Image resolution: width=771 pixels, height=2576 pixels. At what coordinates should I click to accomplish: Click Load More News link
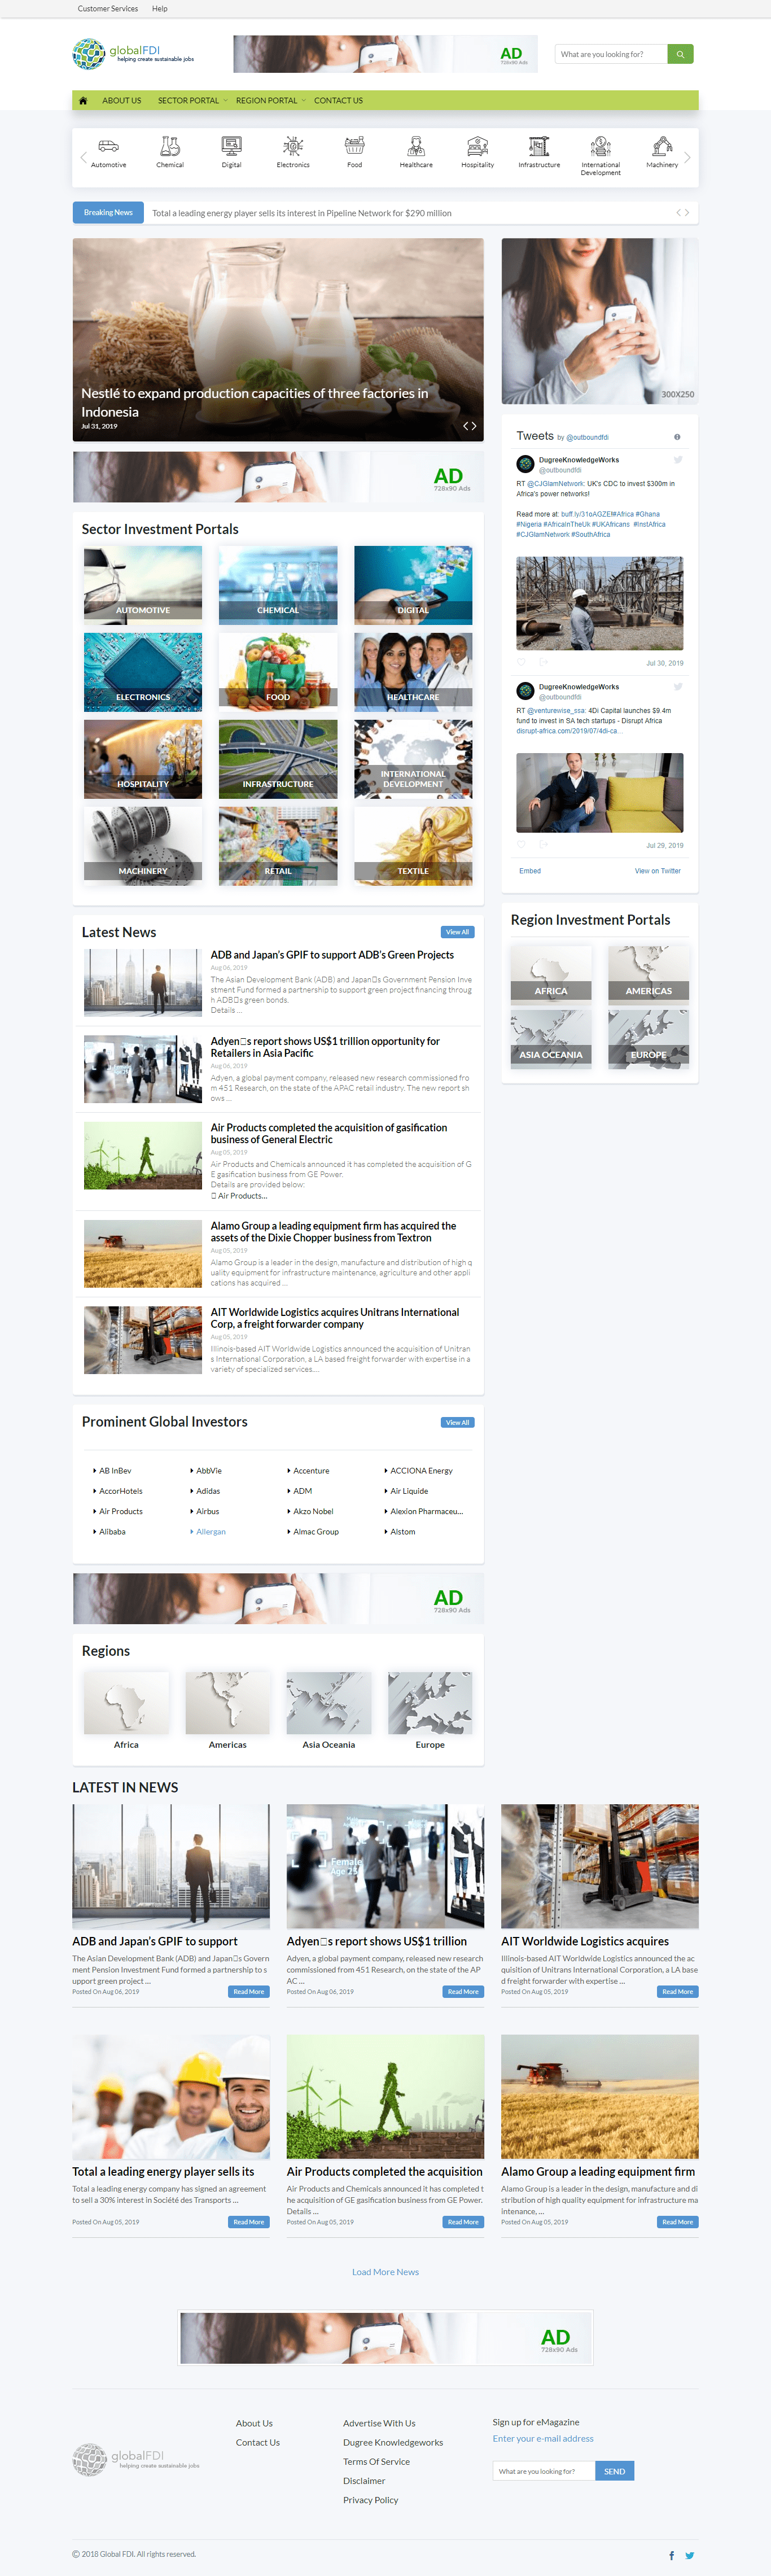pyautogui.click(x=385, y=2272)
